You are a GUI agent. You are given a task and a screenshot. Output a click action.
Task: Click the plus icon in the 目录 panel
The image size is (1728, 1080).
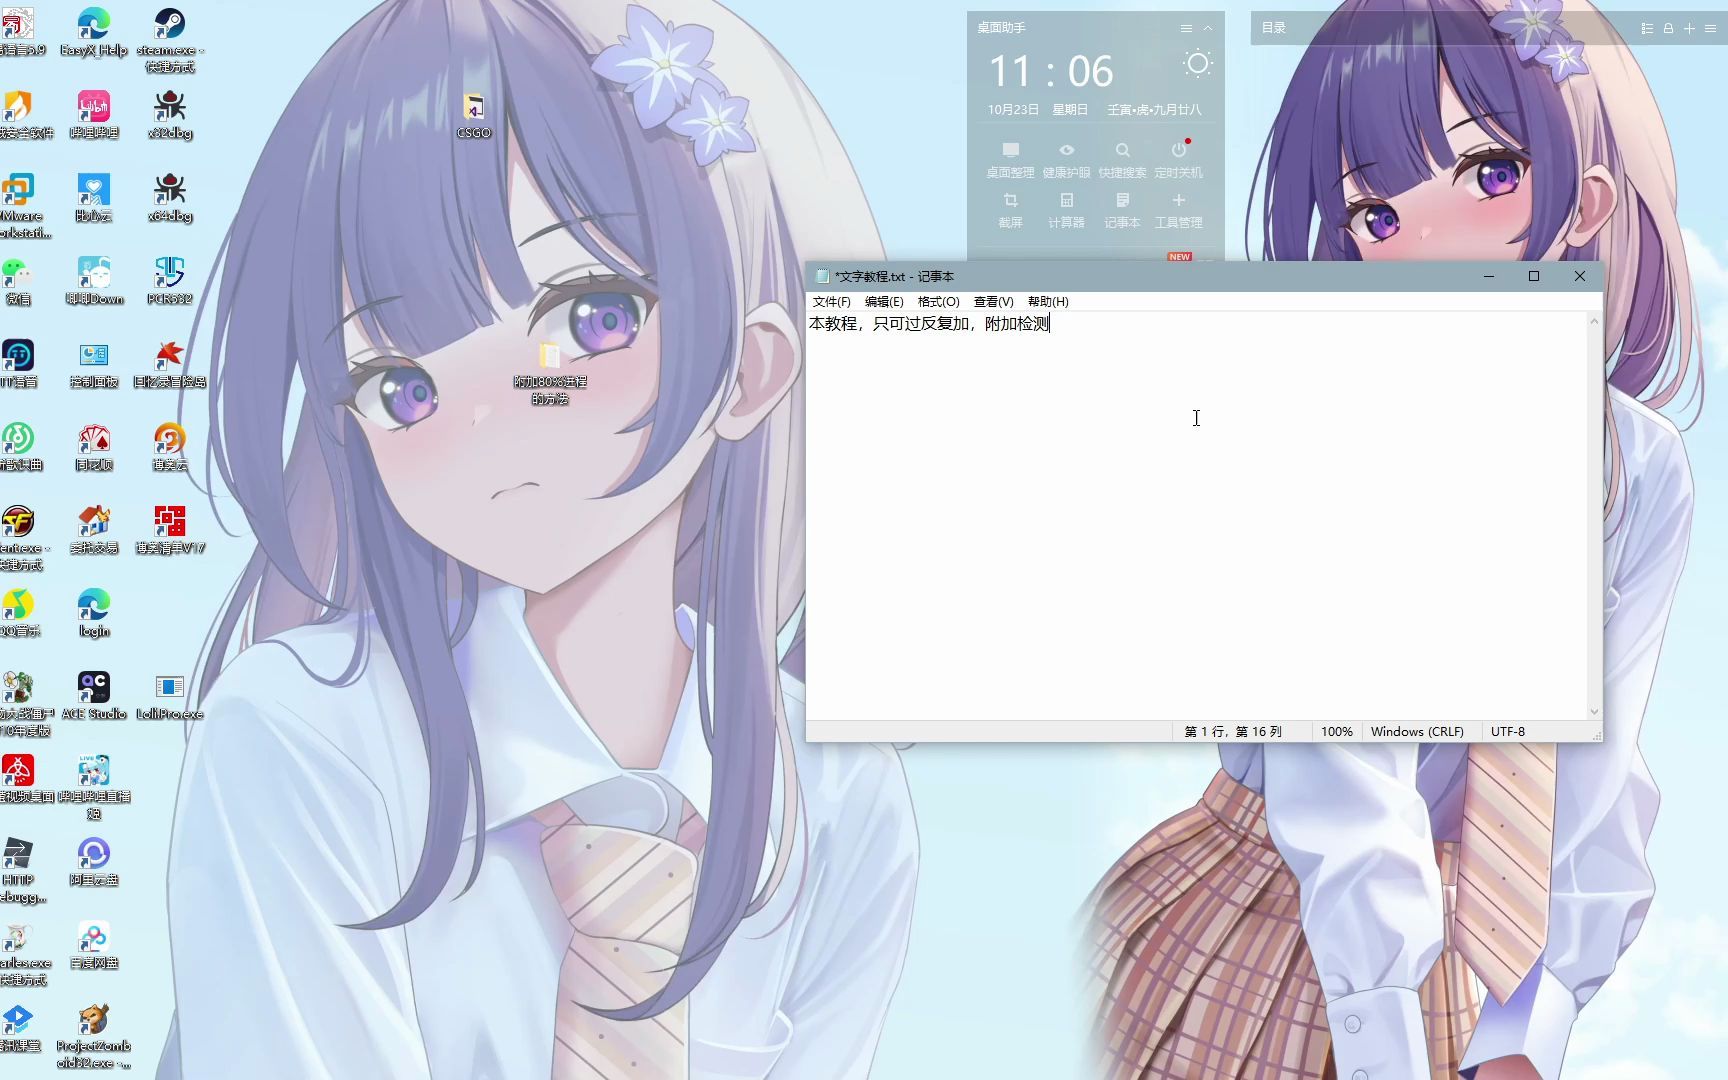coord(1689,28)
